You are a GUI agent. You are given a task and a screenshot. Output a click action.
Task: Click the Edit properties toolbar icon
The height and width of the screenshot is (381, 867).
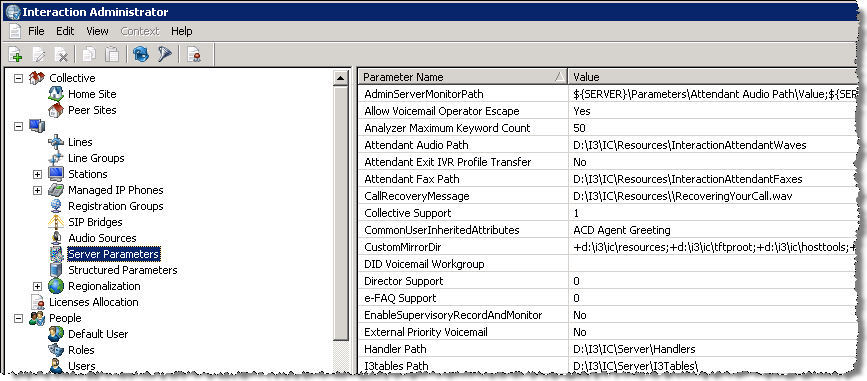[39, 54]
